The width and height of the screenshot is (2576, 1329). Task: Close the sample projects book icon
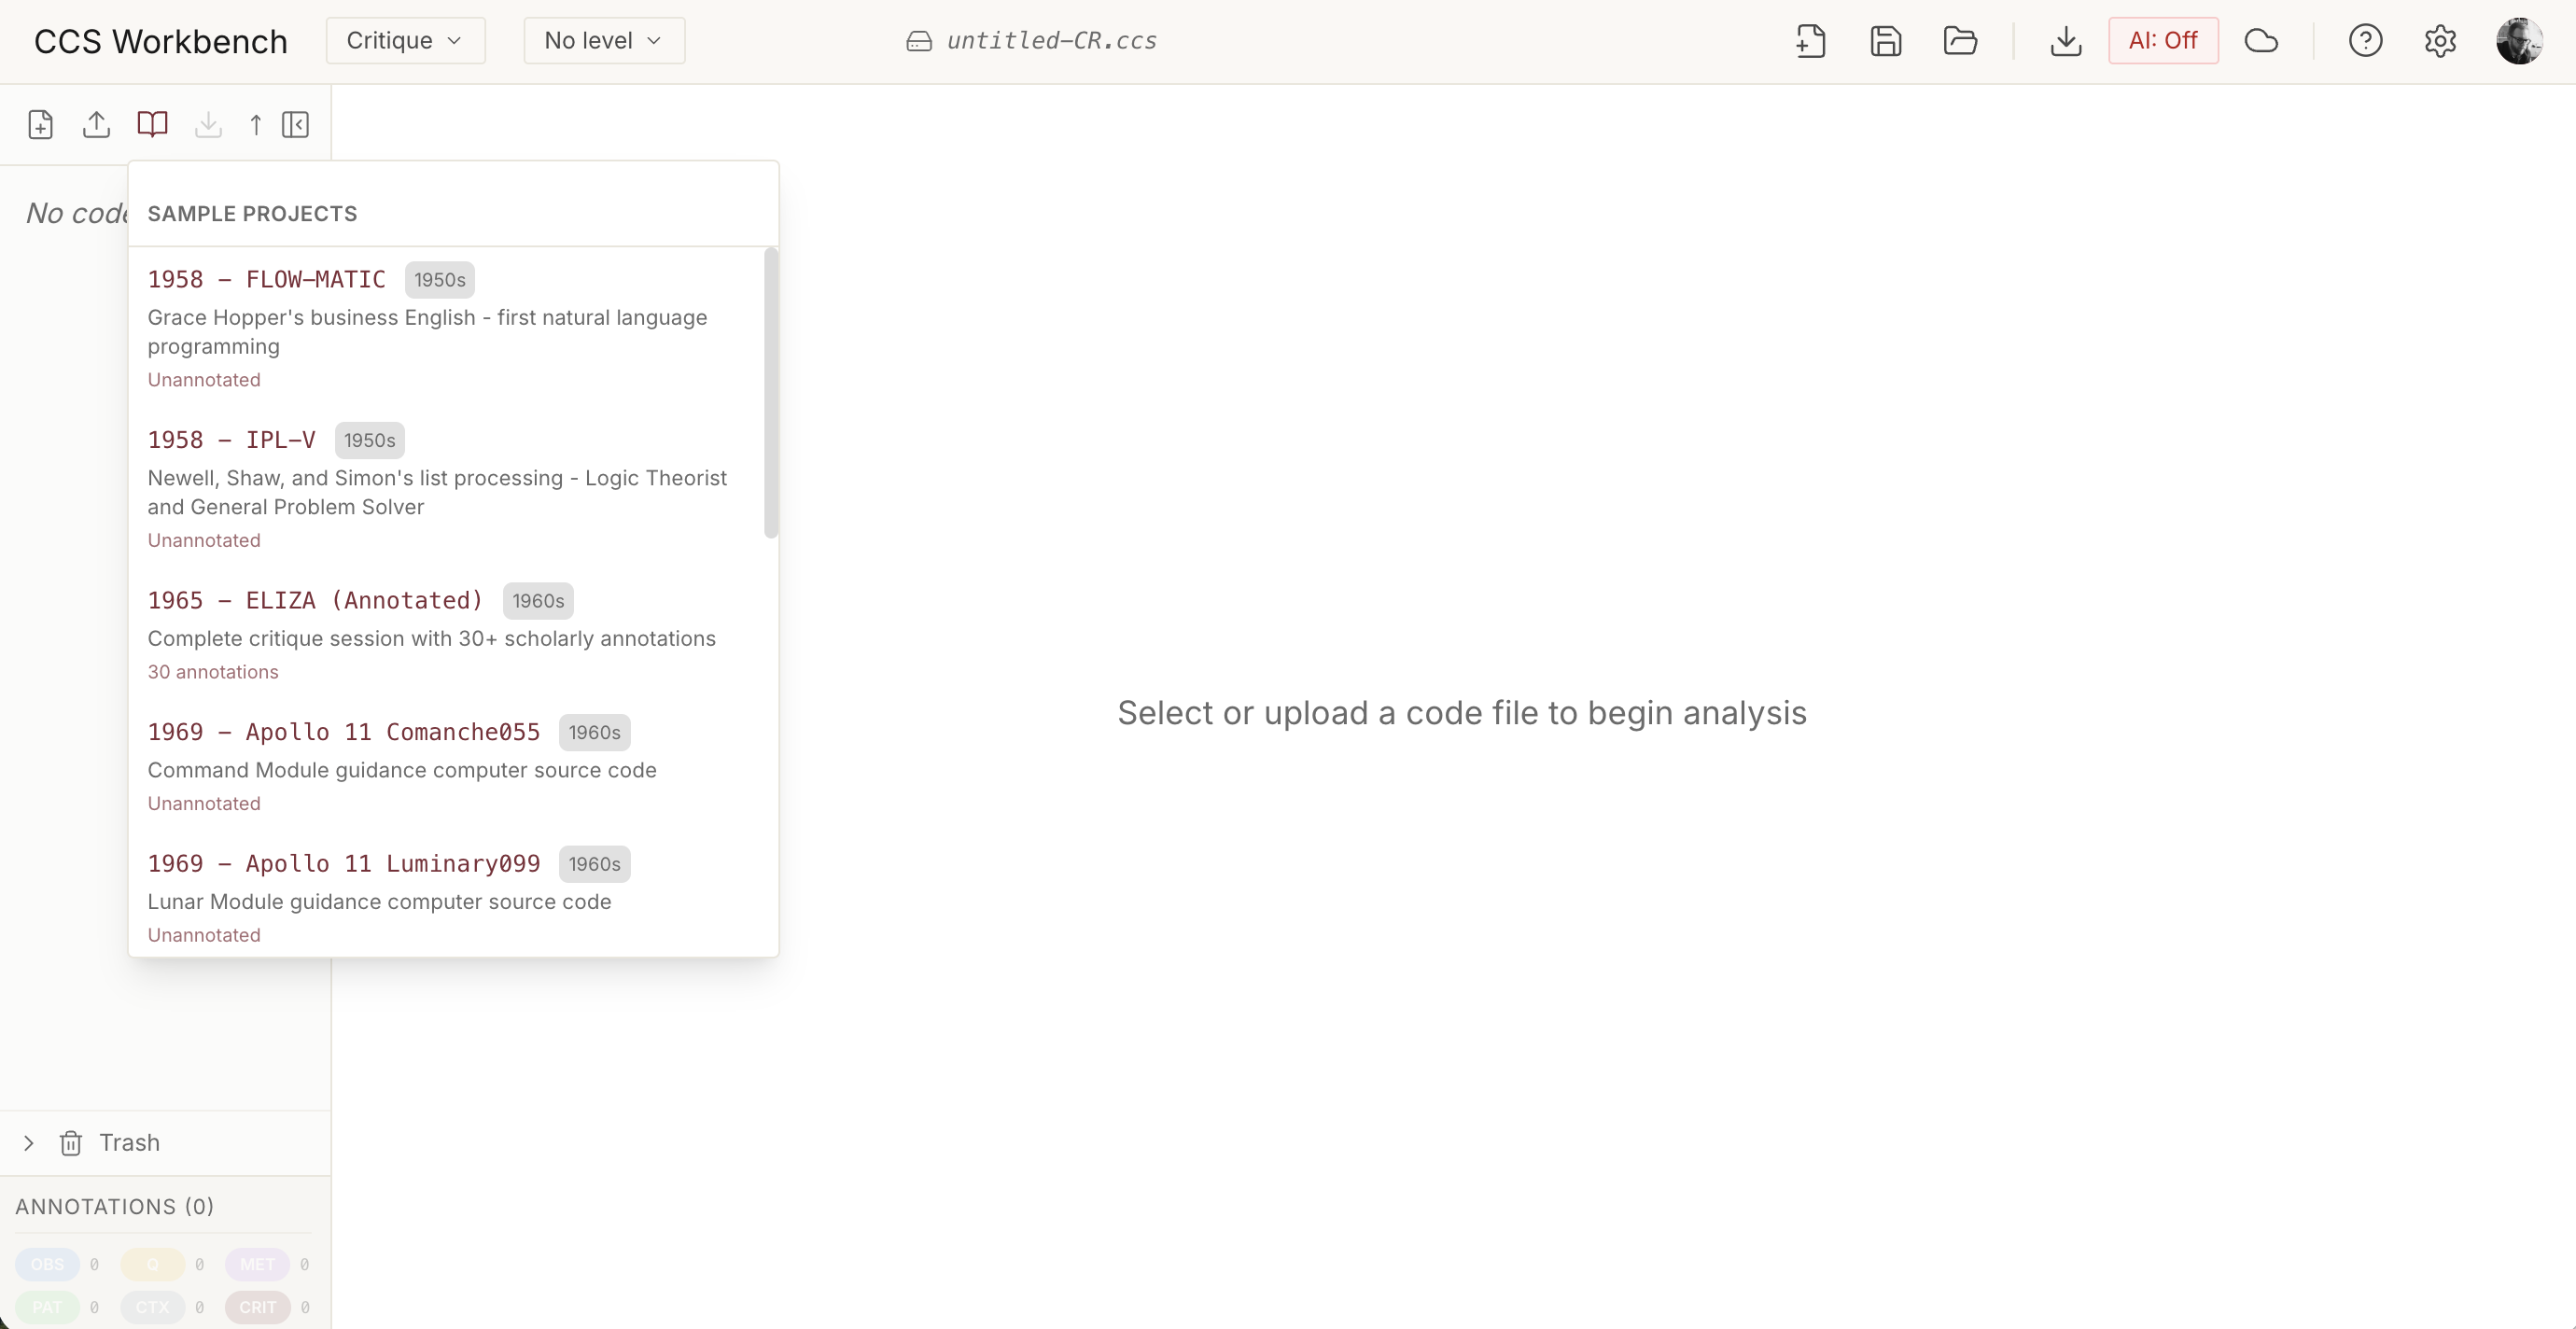click(x=152, y=125)
